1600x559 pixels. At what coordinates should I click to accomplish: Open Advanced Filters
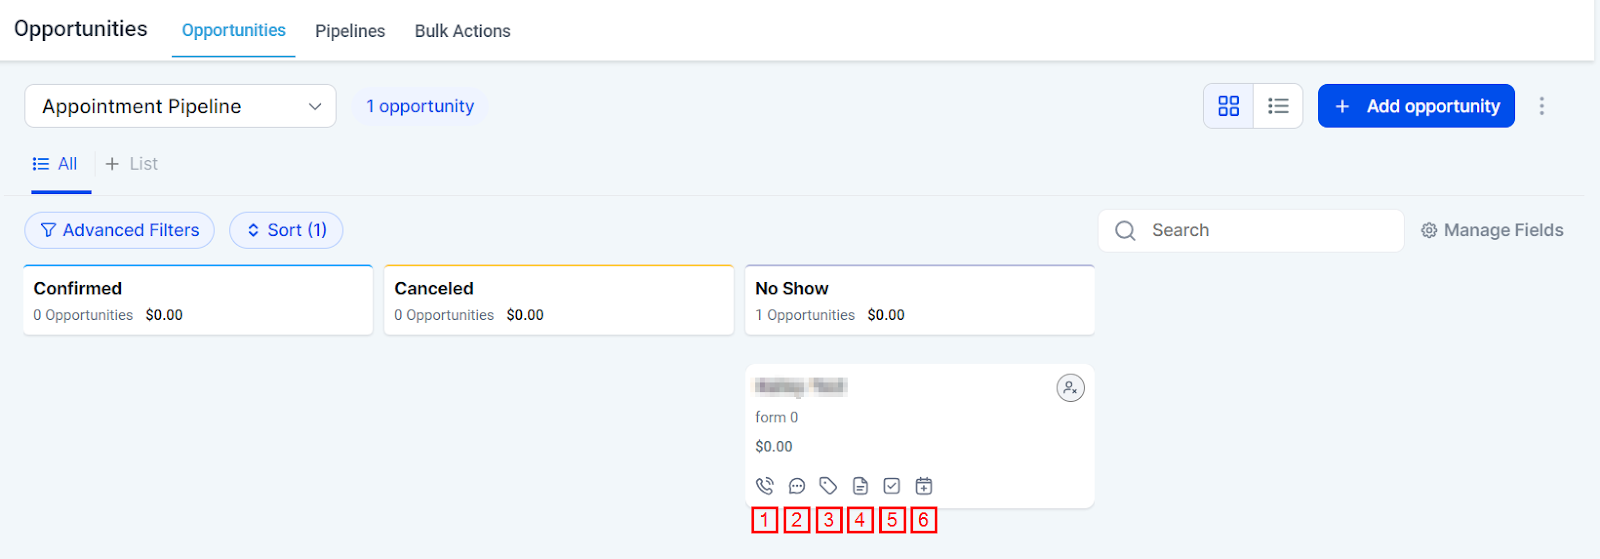coord(119,230)
